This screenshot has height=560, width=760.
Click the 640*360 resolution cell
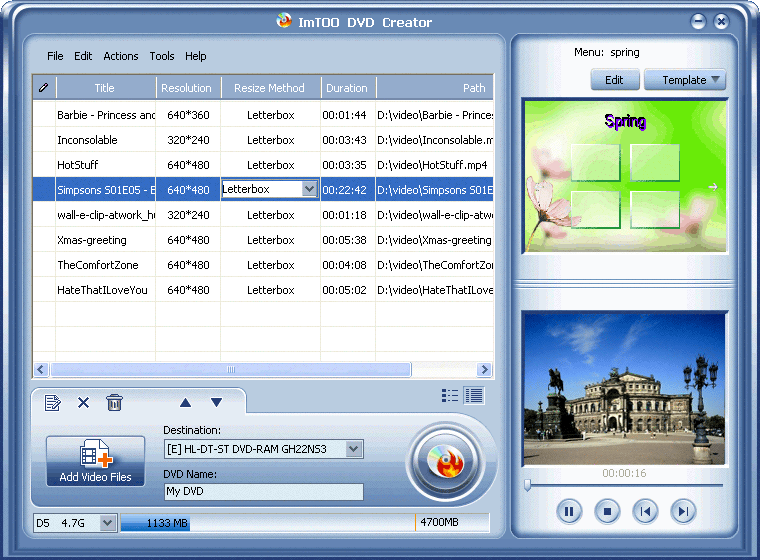point(188,115)
